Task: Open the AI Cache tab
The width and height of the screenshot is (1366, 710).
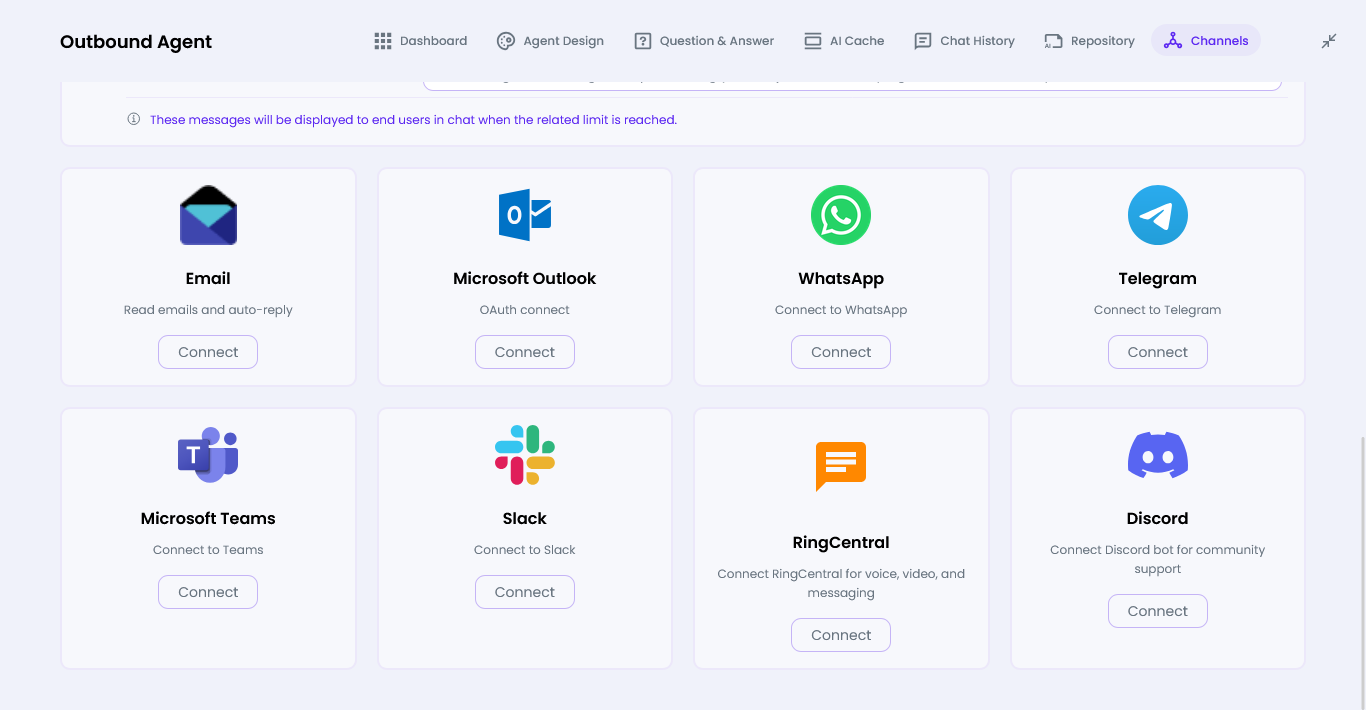Action: [x=845, y=41]
